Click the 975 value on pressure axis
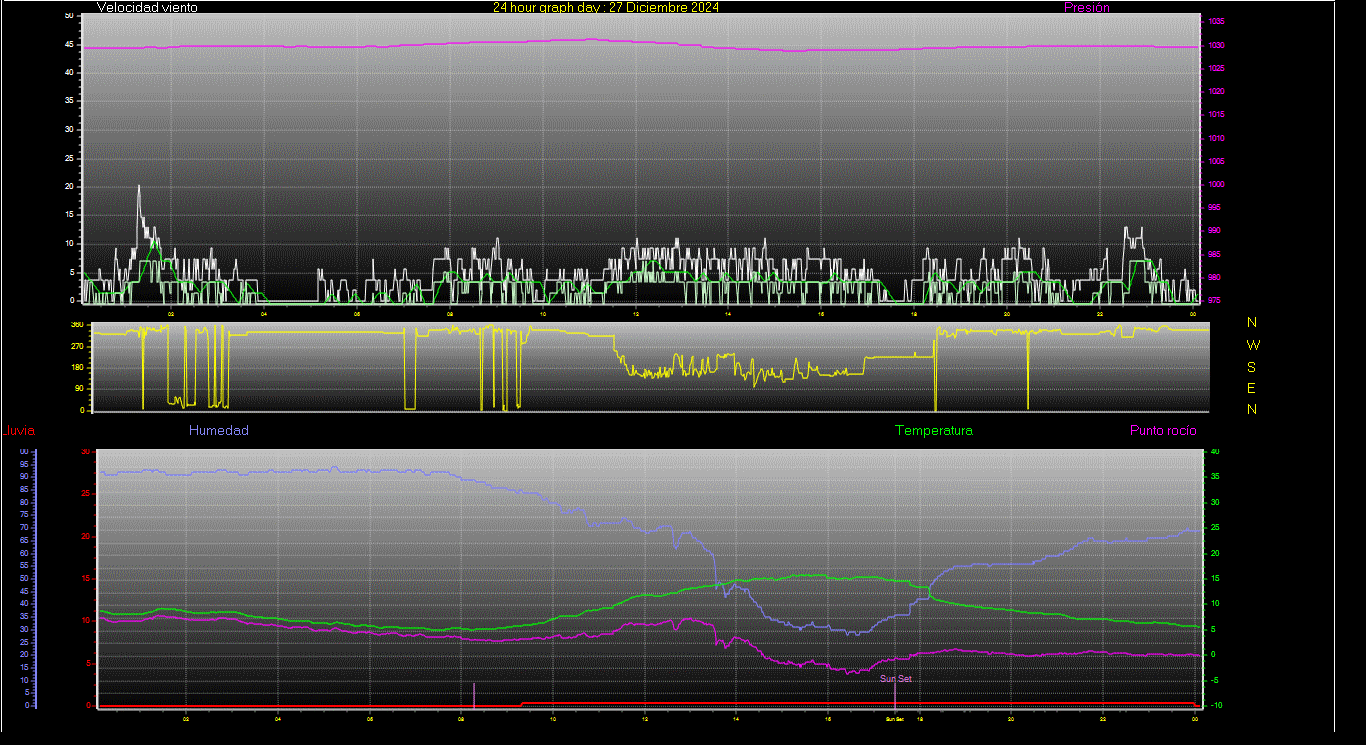1366x745 pixels. [1213, 300]
